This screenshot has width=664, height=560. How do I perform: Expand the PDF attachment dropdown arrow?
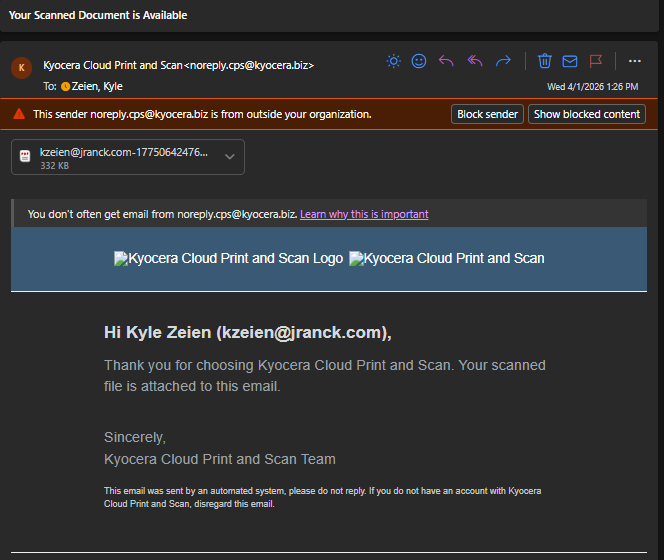click(x=230, y=157)
